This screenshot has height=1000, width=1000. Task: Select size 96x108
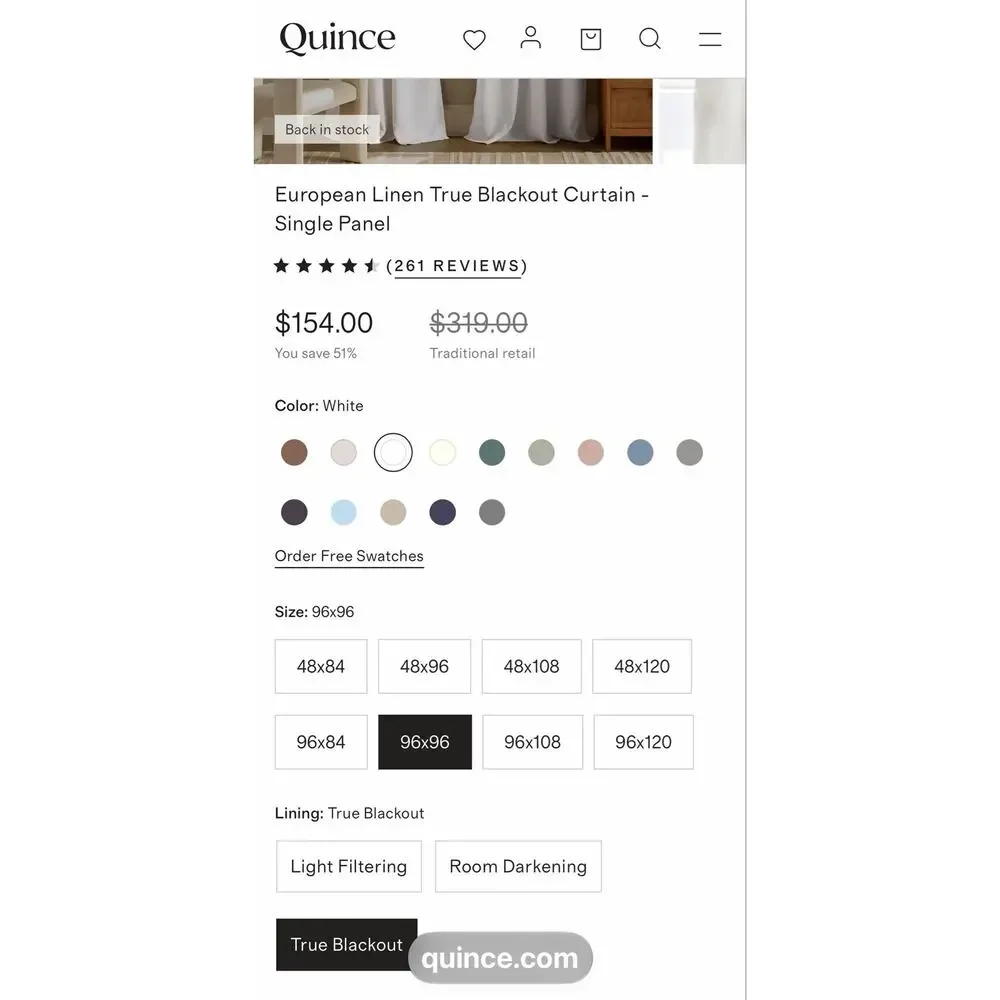(x=533, y=742)
